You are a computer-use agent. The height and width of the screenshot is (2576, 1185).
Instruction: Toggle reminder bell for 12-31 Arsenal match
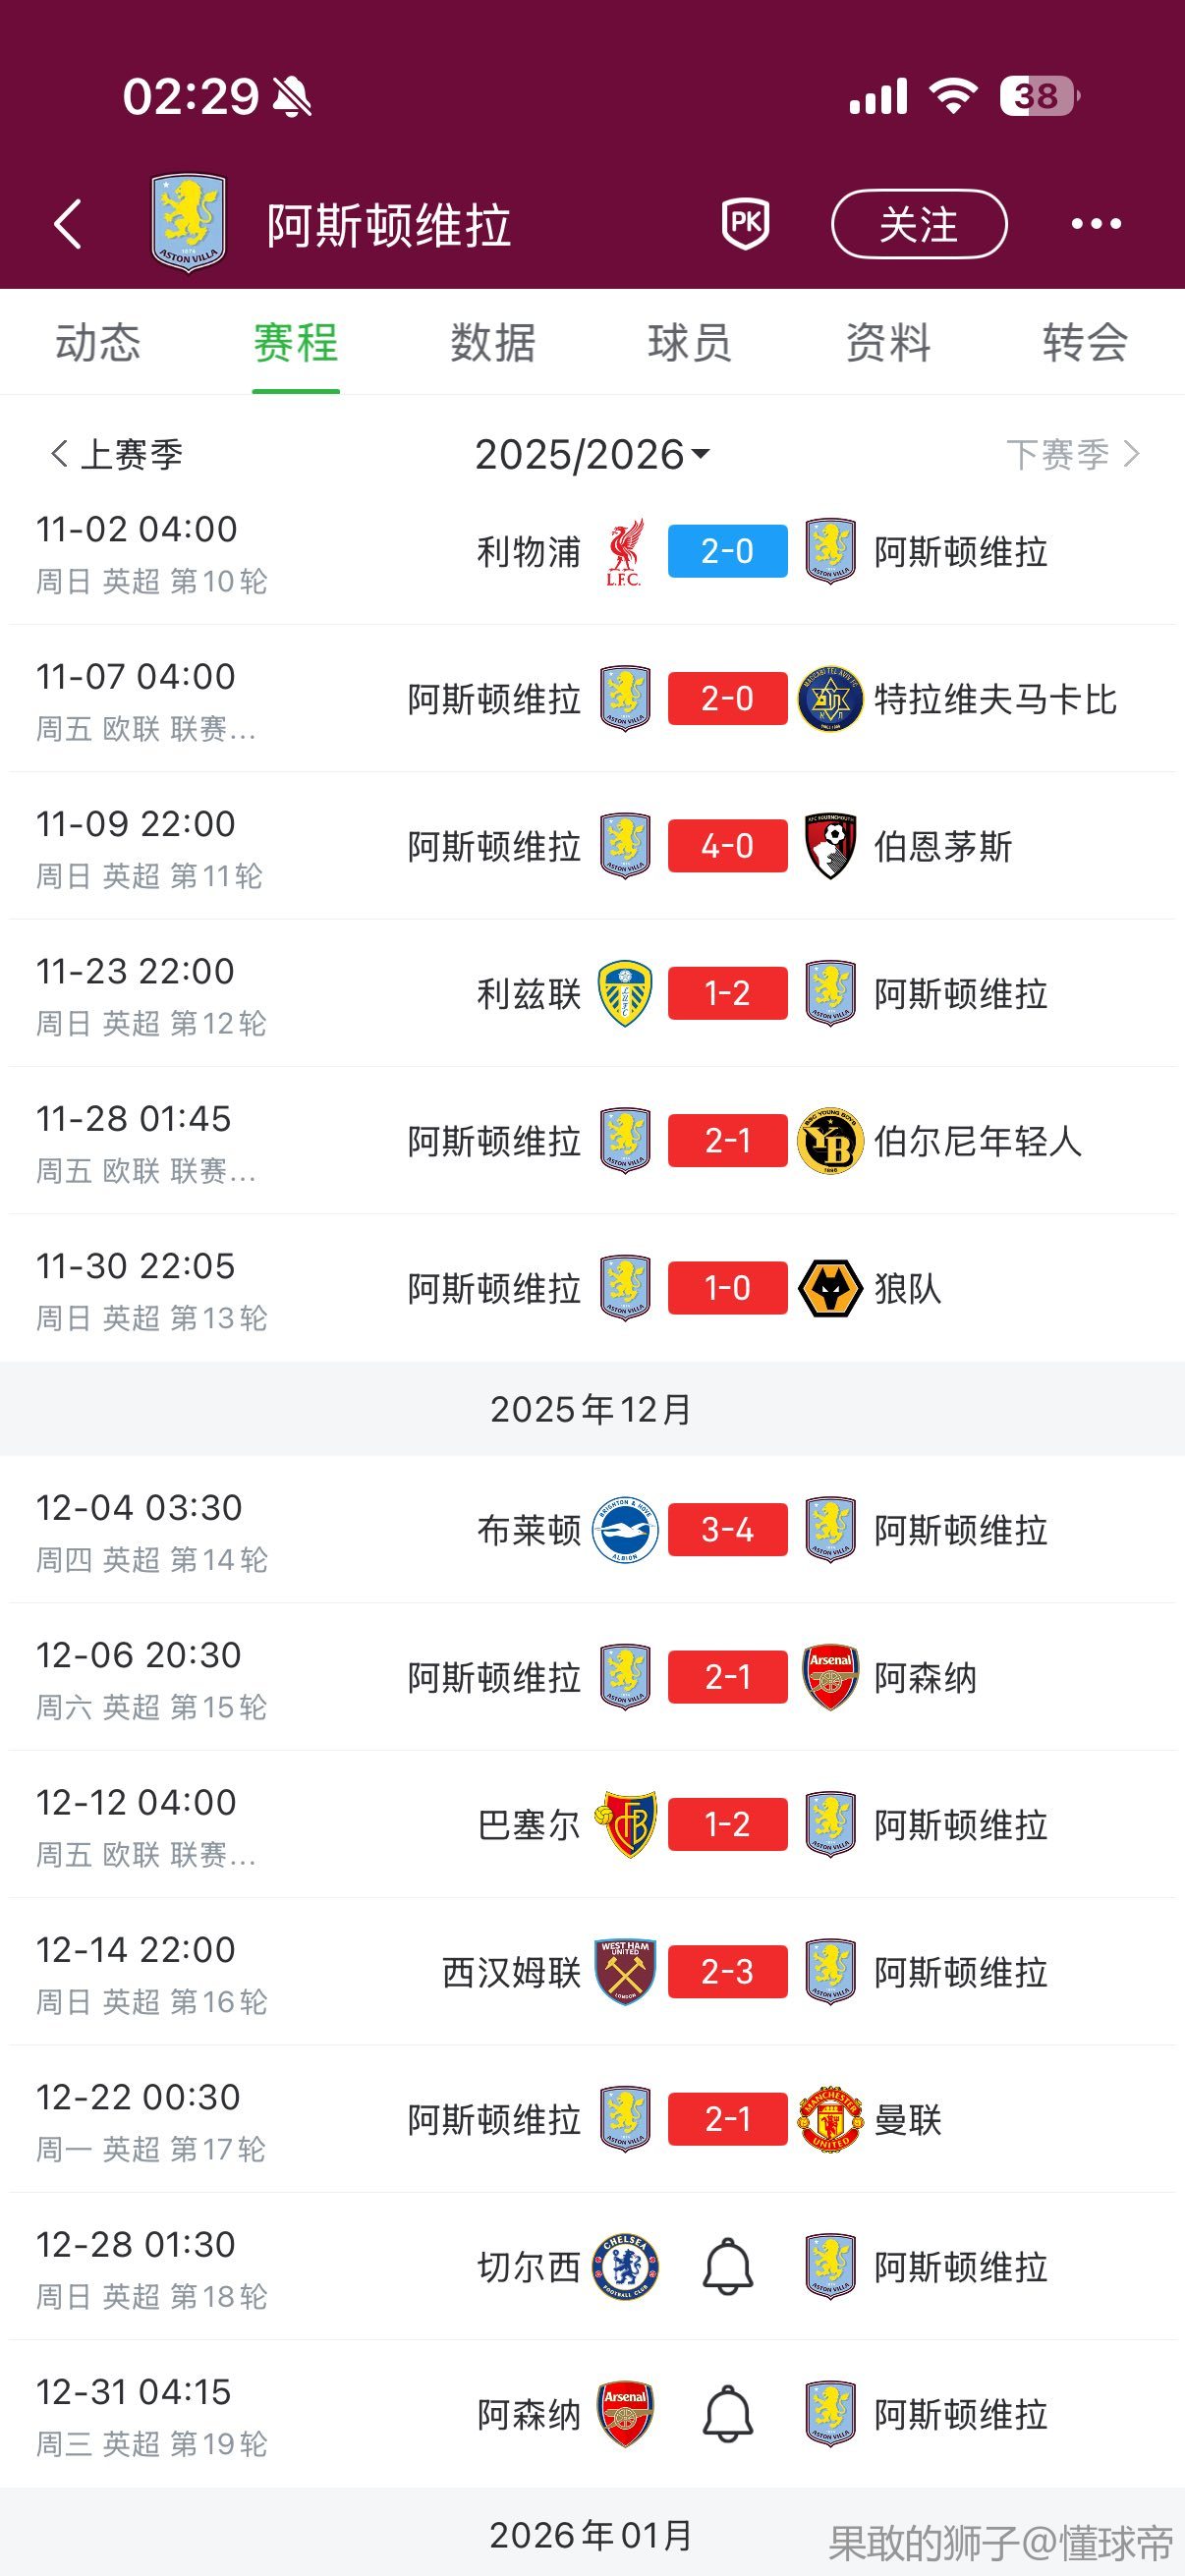point(728,2413)
